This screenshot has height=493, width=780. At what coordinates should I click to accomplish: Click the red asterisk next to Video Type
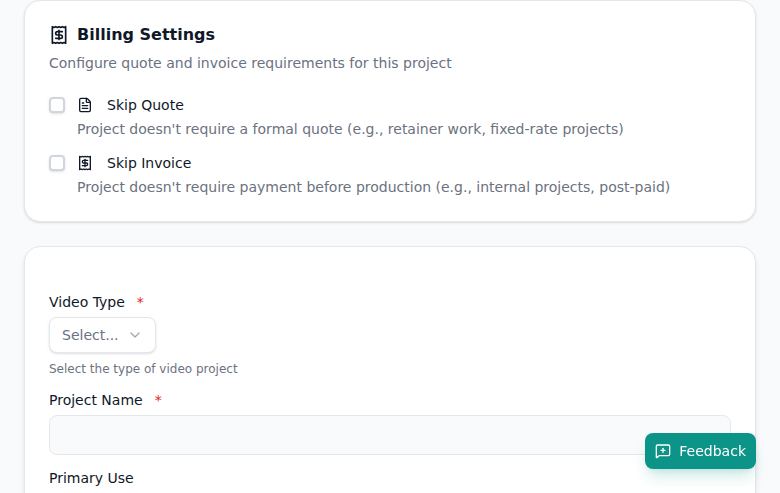click(140, 302)
